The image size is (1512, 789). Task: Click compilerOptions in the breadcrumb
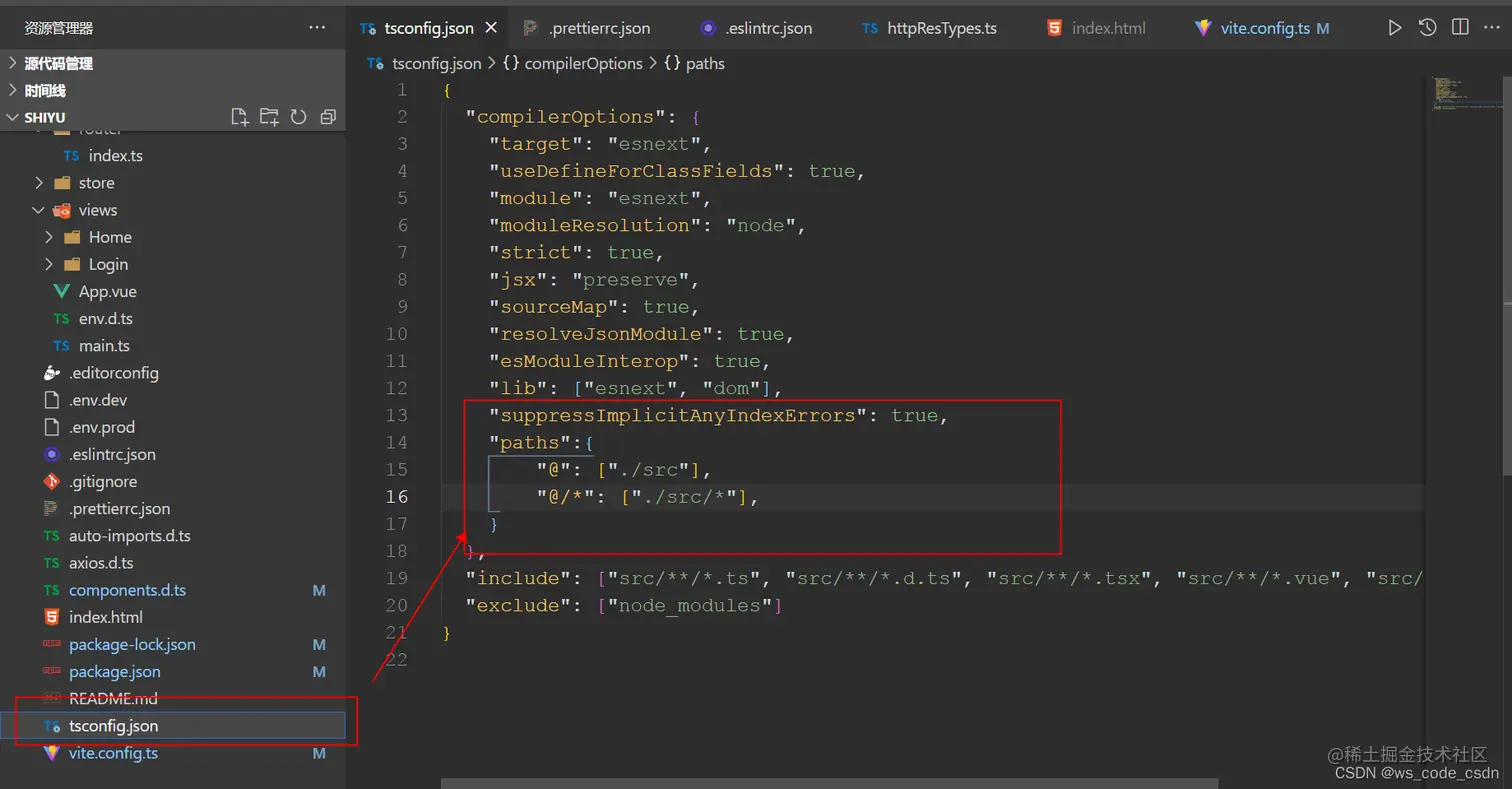coord(584,63)
